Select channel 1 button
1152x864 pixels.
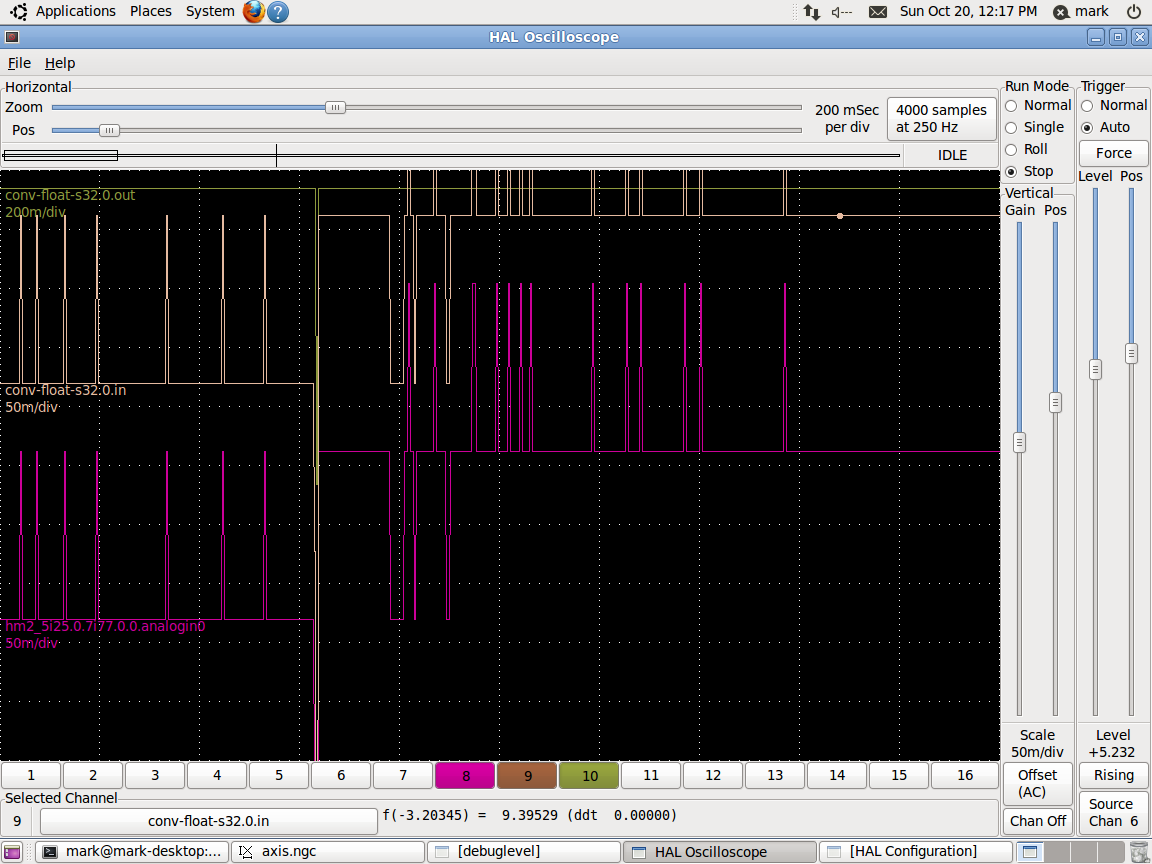[x=31, y=776]
